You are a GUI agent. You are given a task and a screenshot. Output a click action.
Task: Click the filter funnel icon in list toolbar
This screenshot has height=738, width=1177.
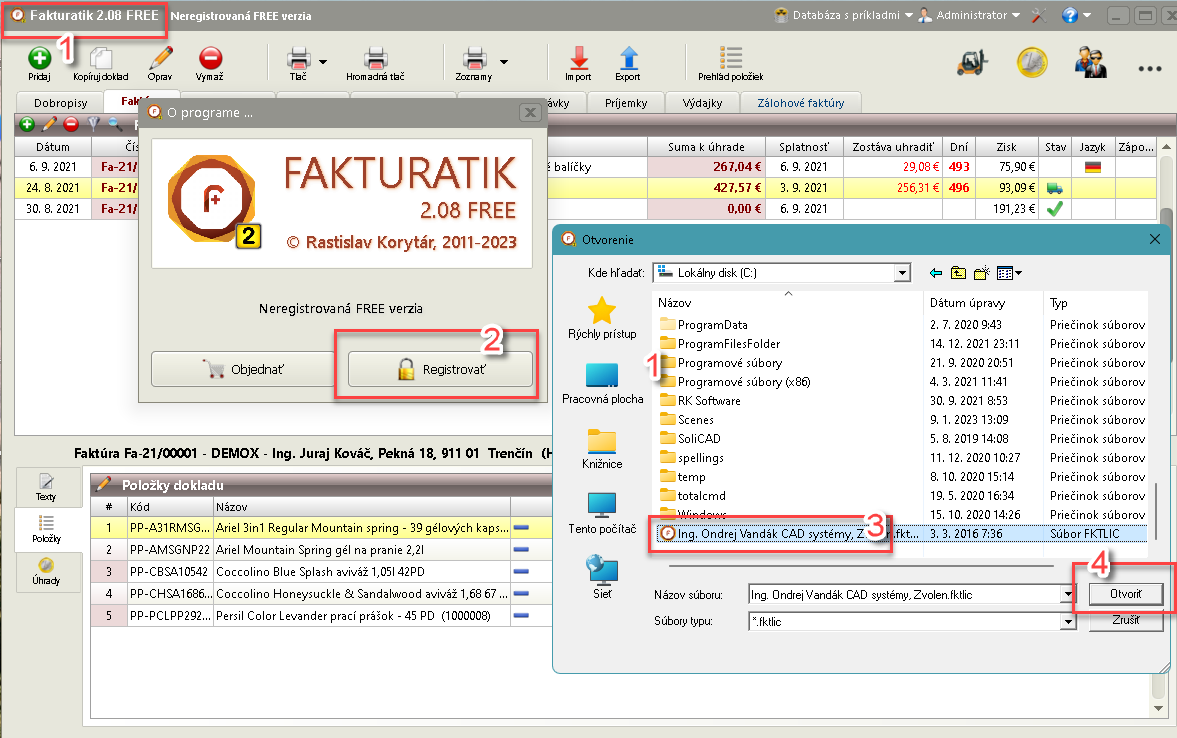tap(94, 124)
